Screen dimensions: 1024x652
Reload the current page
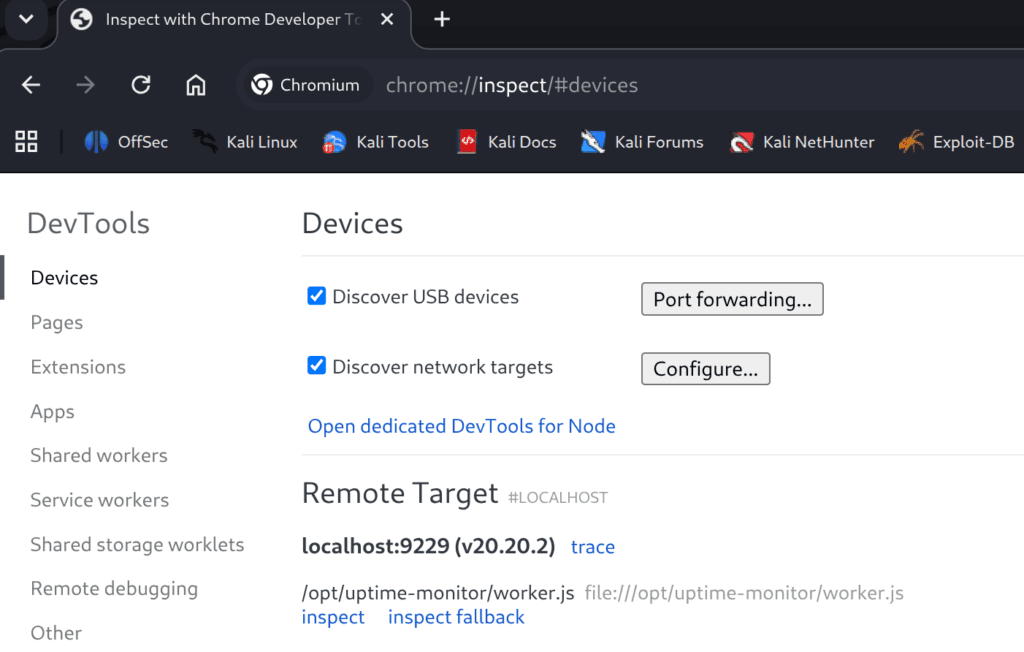click(141, 85)
